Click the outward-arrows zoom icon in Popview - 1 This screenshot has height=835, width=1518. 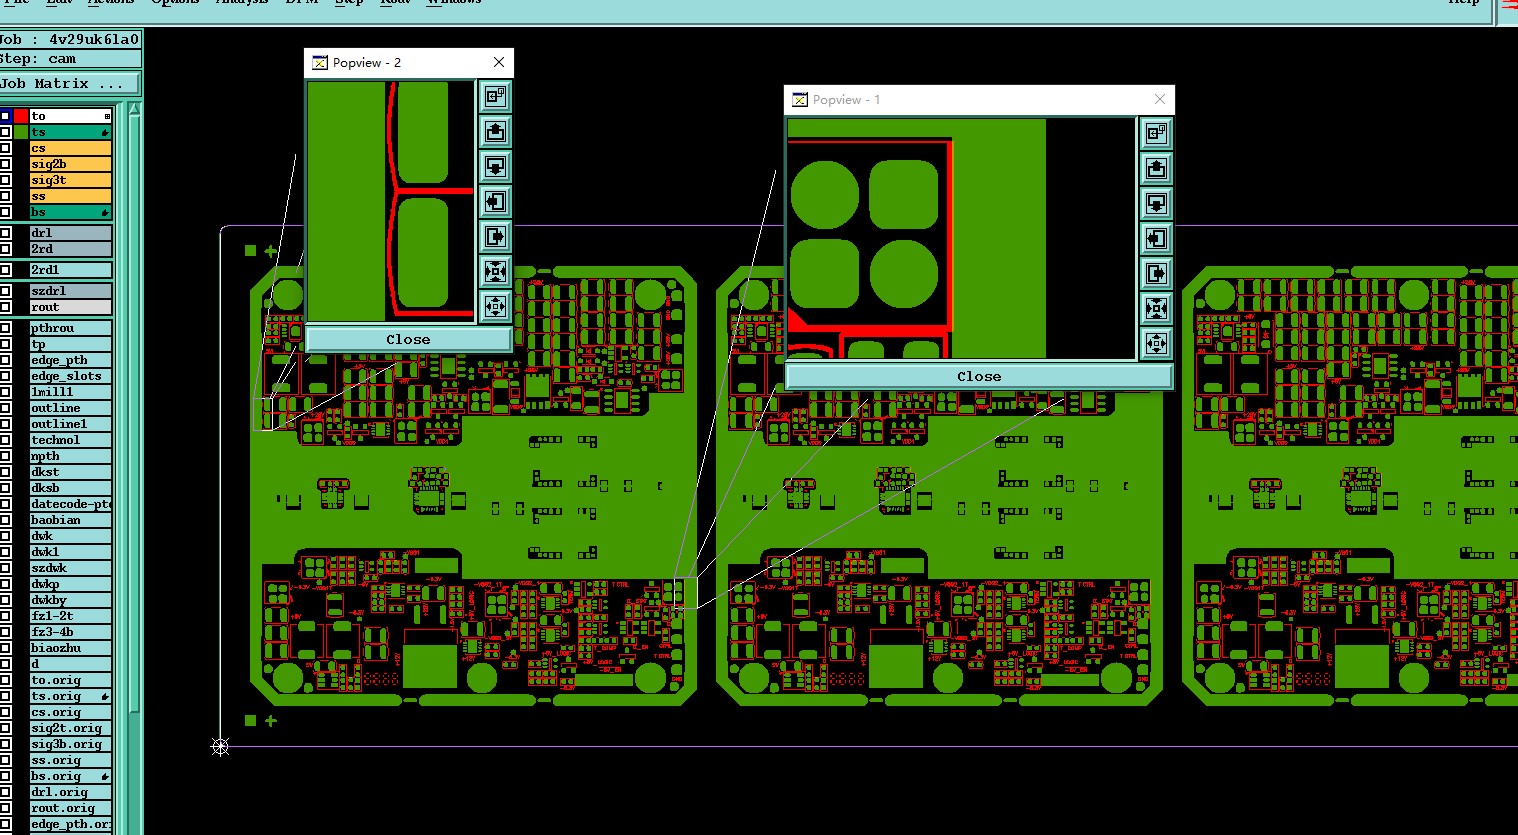pyautogui.click(x=1156, y=343)
